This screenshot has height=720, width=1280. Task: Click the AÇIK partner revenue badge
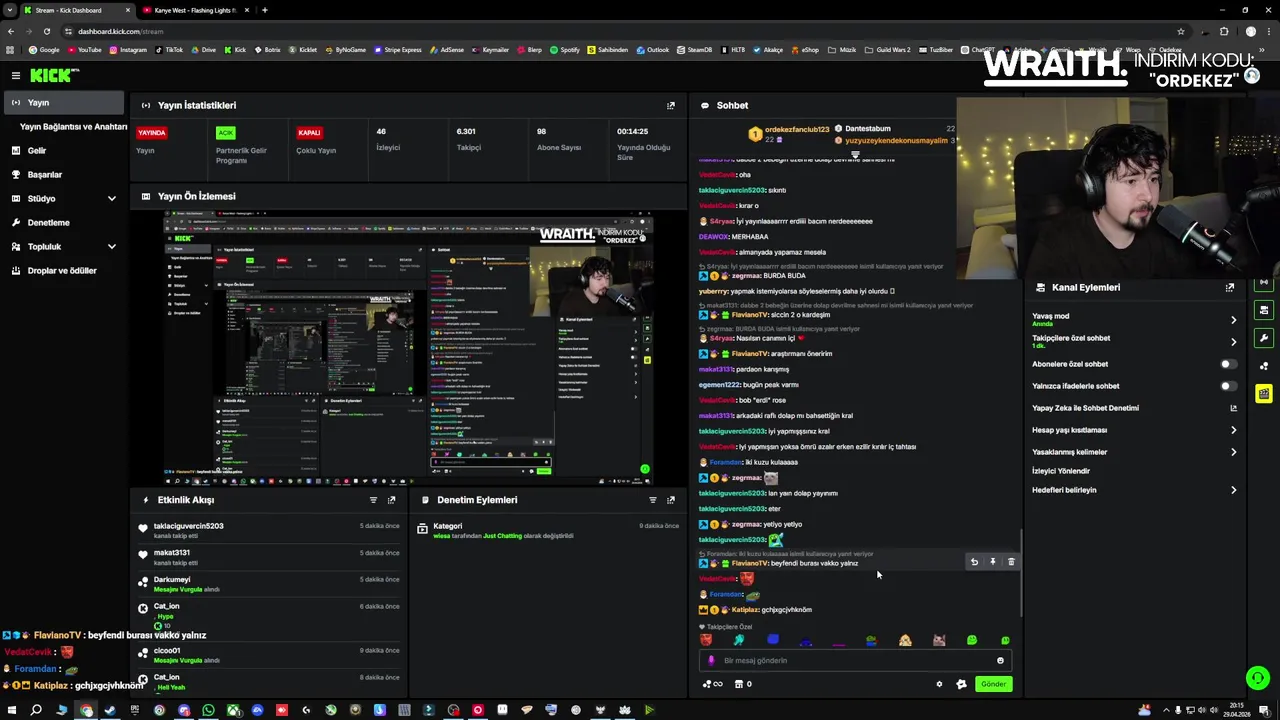click(225, 132)
